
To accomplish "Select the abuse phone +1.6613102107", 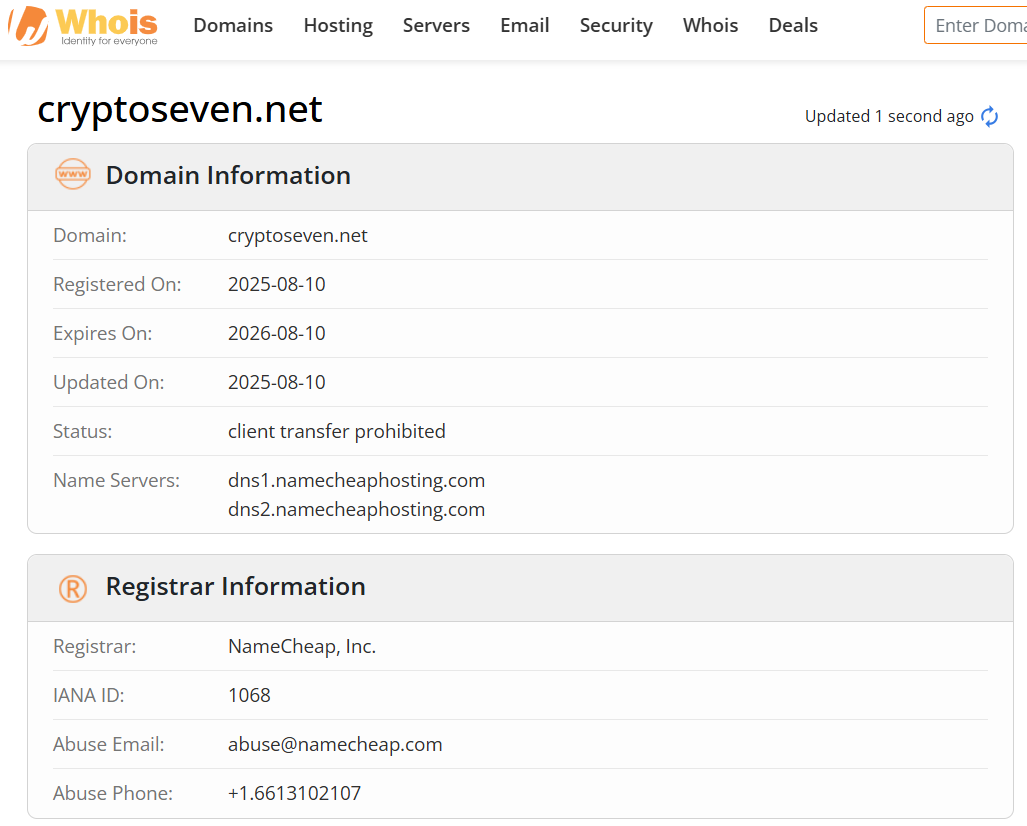I will tap(294, 793).
